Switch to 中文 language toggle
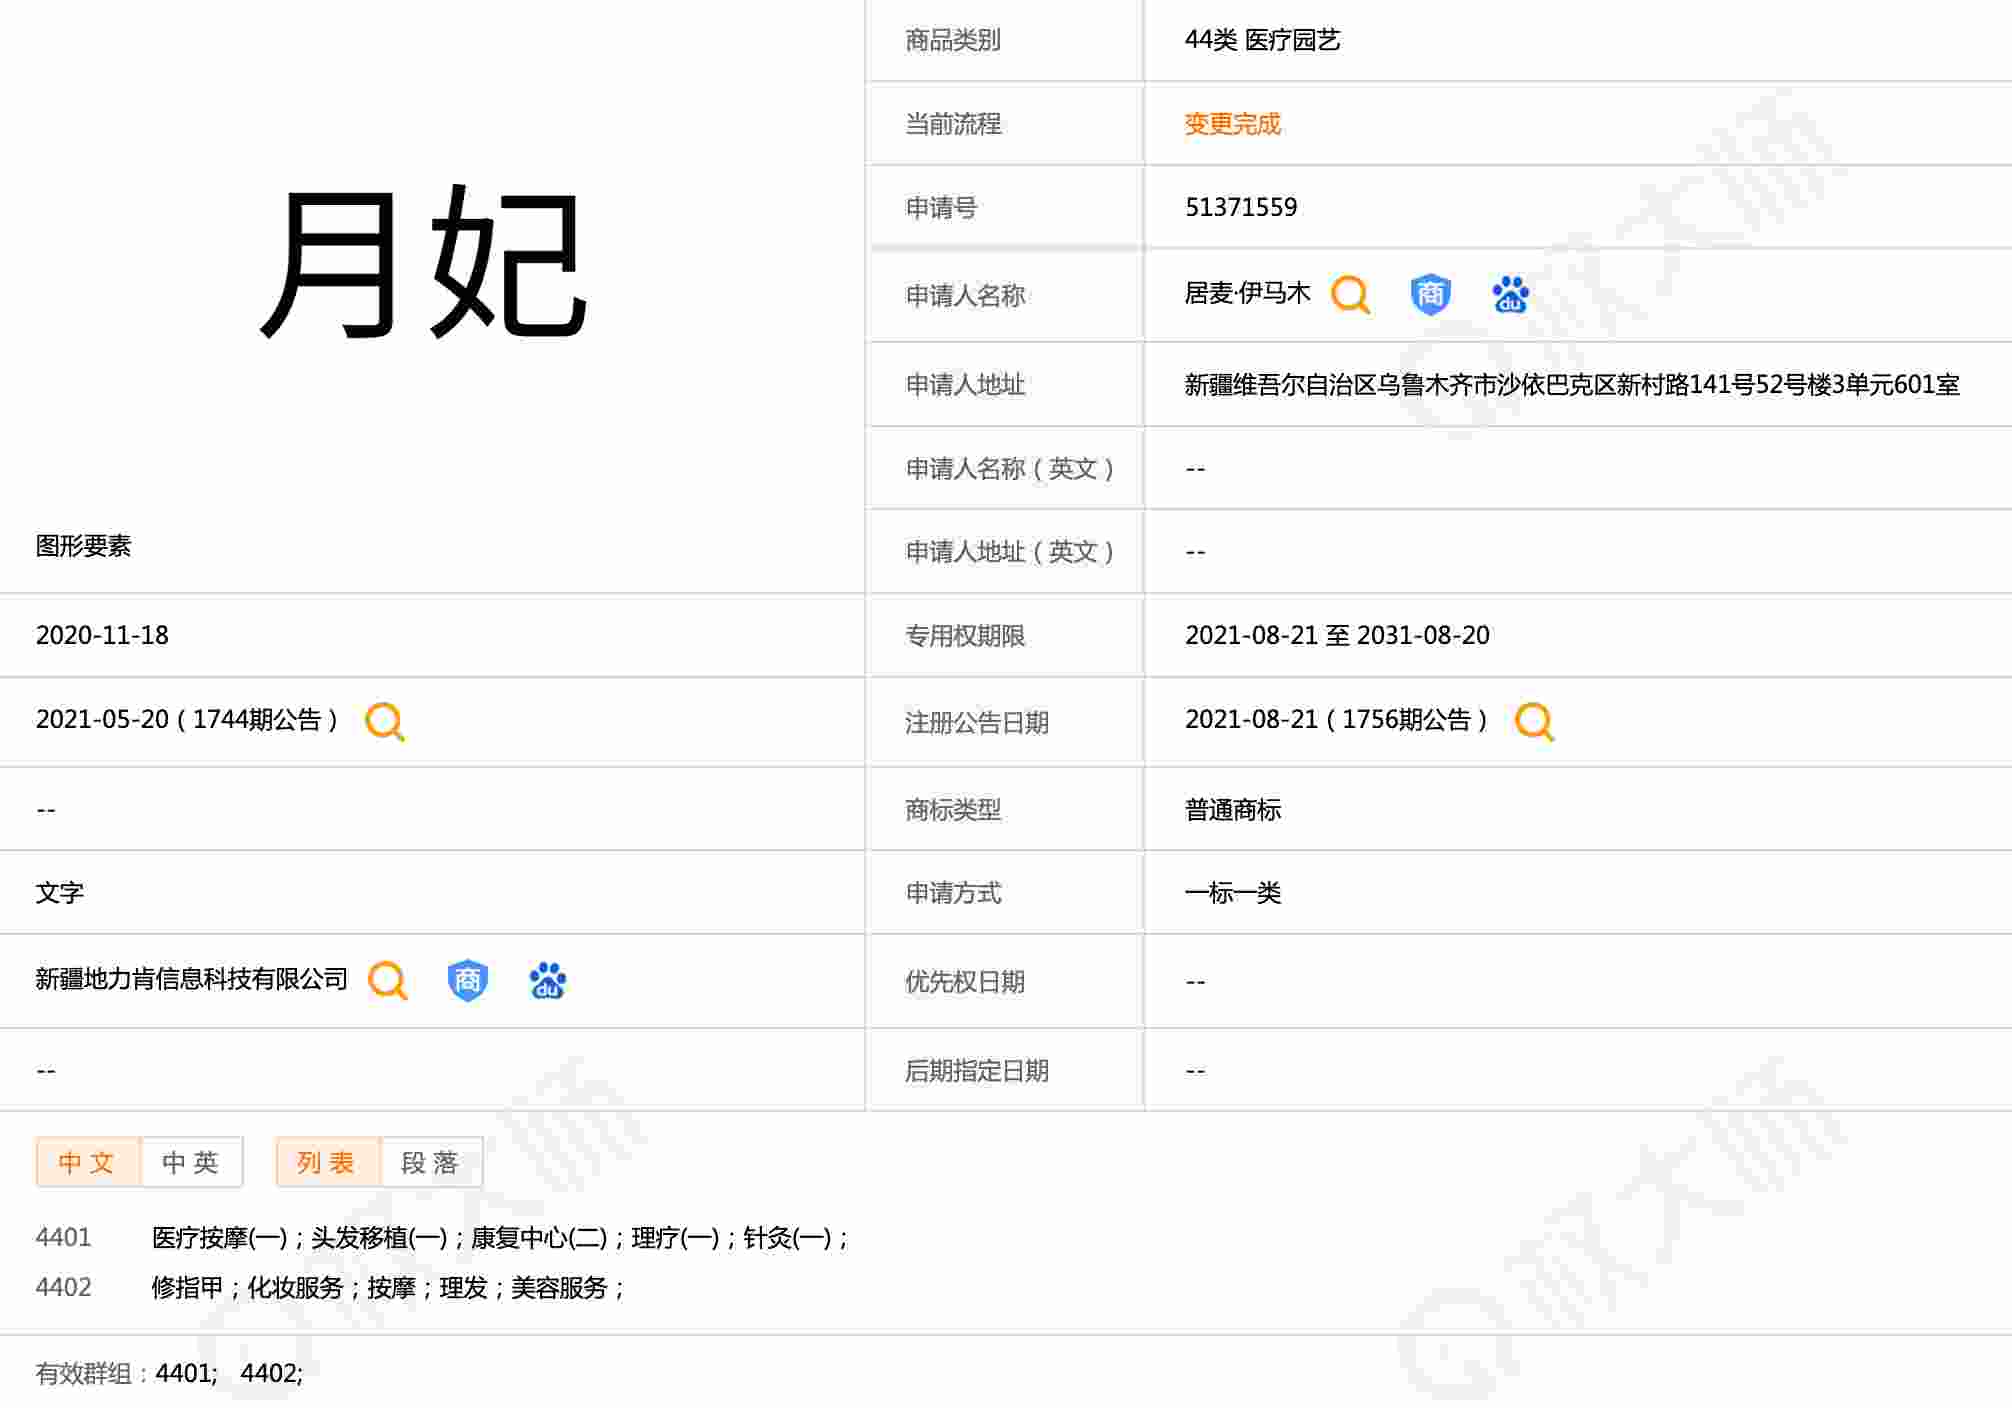 pyautogui.click(x=88, y=1162)
